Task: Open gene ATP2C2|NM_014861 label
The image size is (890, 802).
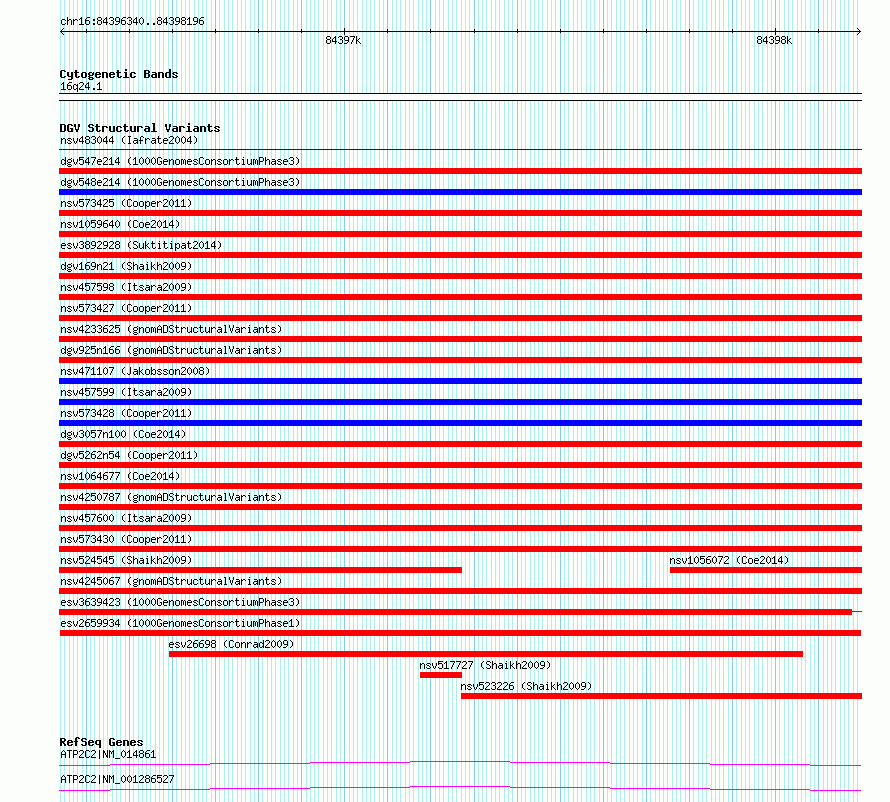Action: (x=108, y=754)
